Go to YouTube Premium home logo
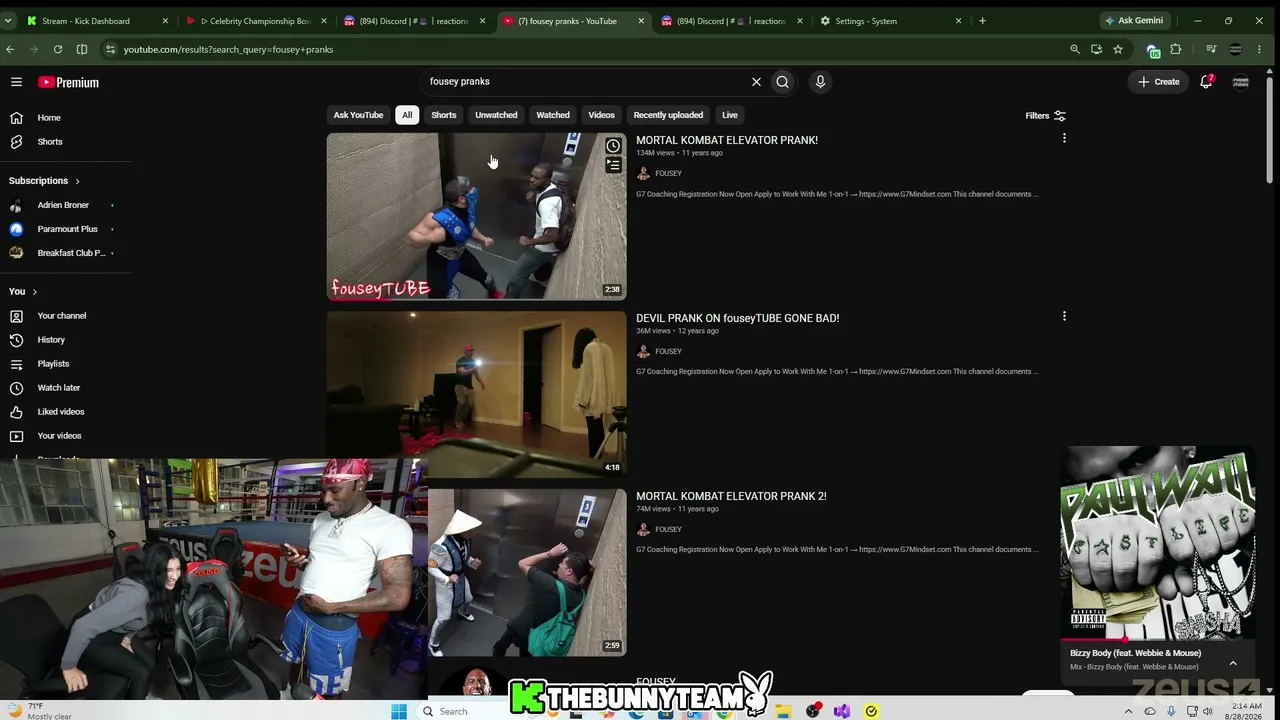 click(68, 82)
